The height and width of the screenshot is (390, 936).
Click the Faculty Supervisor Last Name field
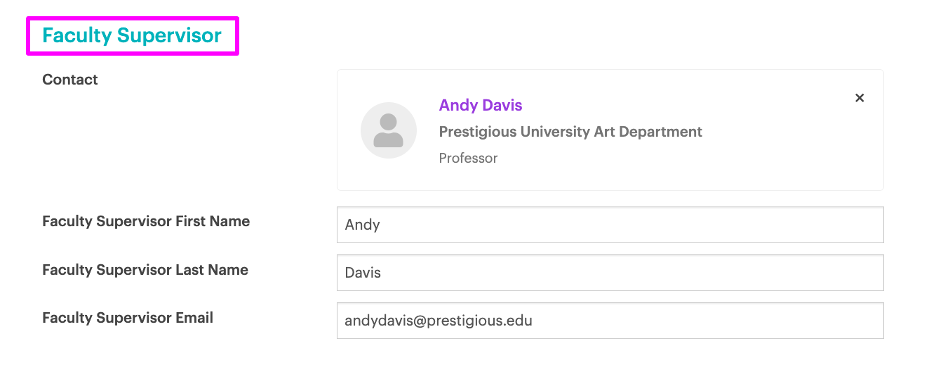[x=610, y=272]
